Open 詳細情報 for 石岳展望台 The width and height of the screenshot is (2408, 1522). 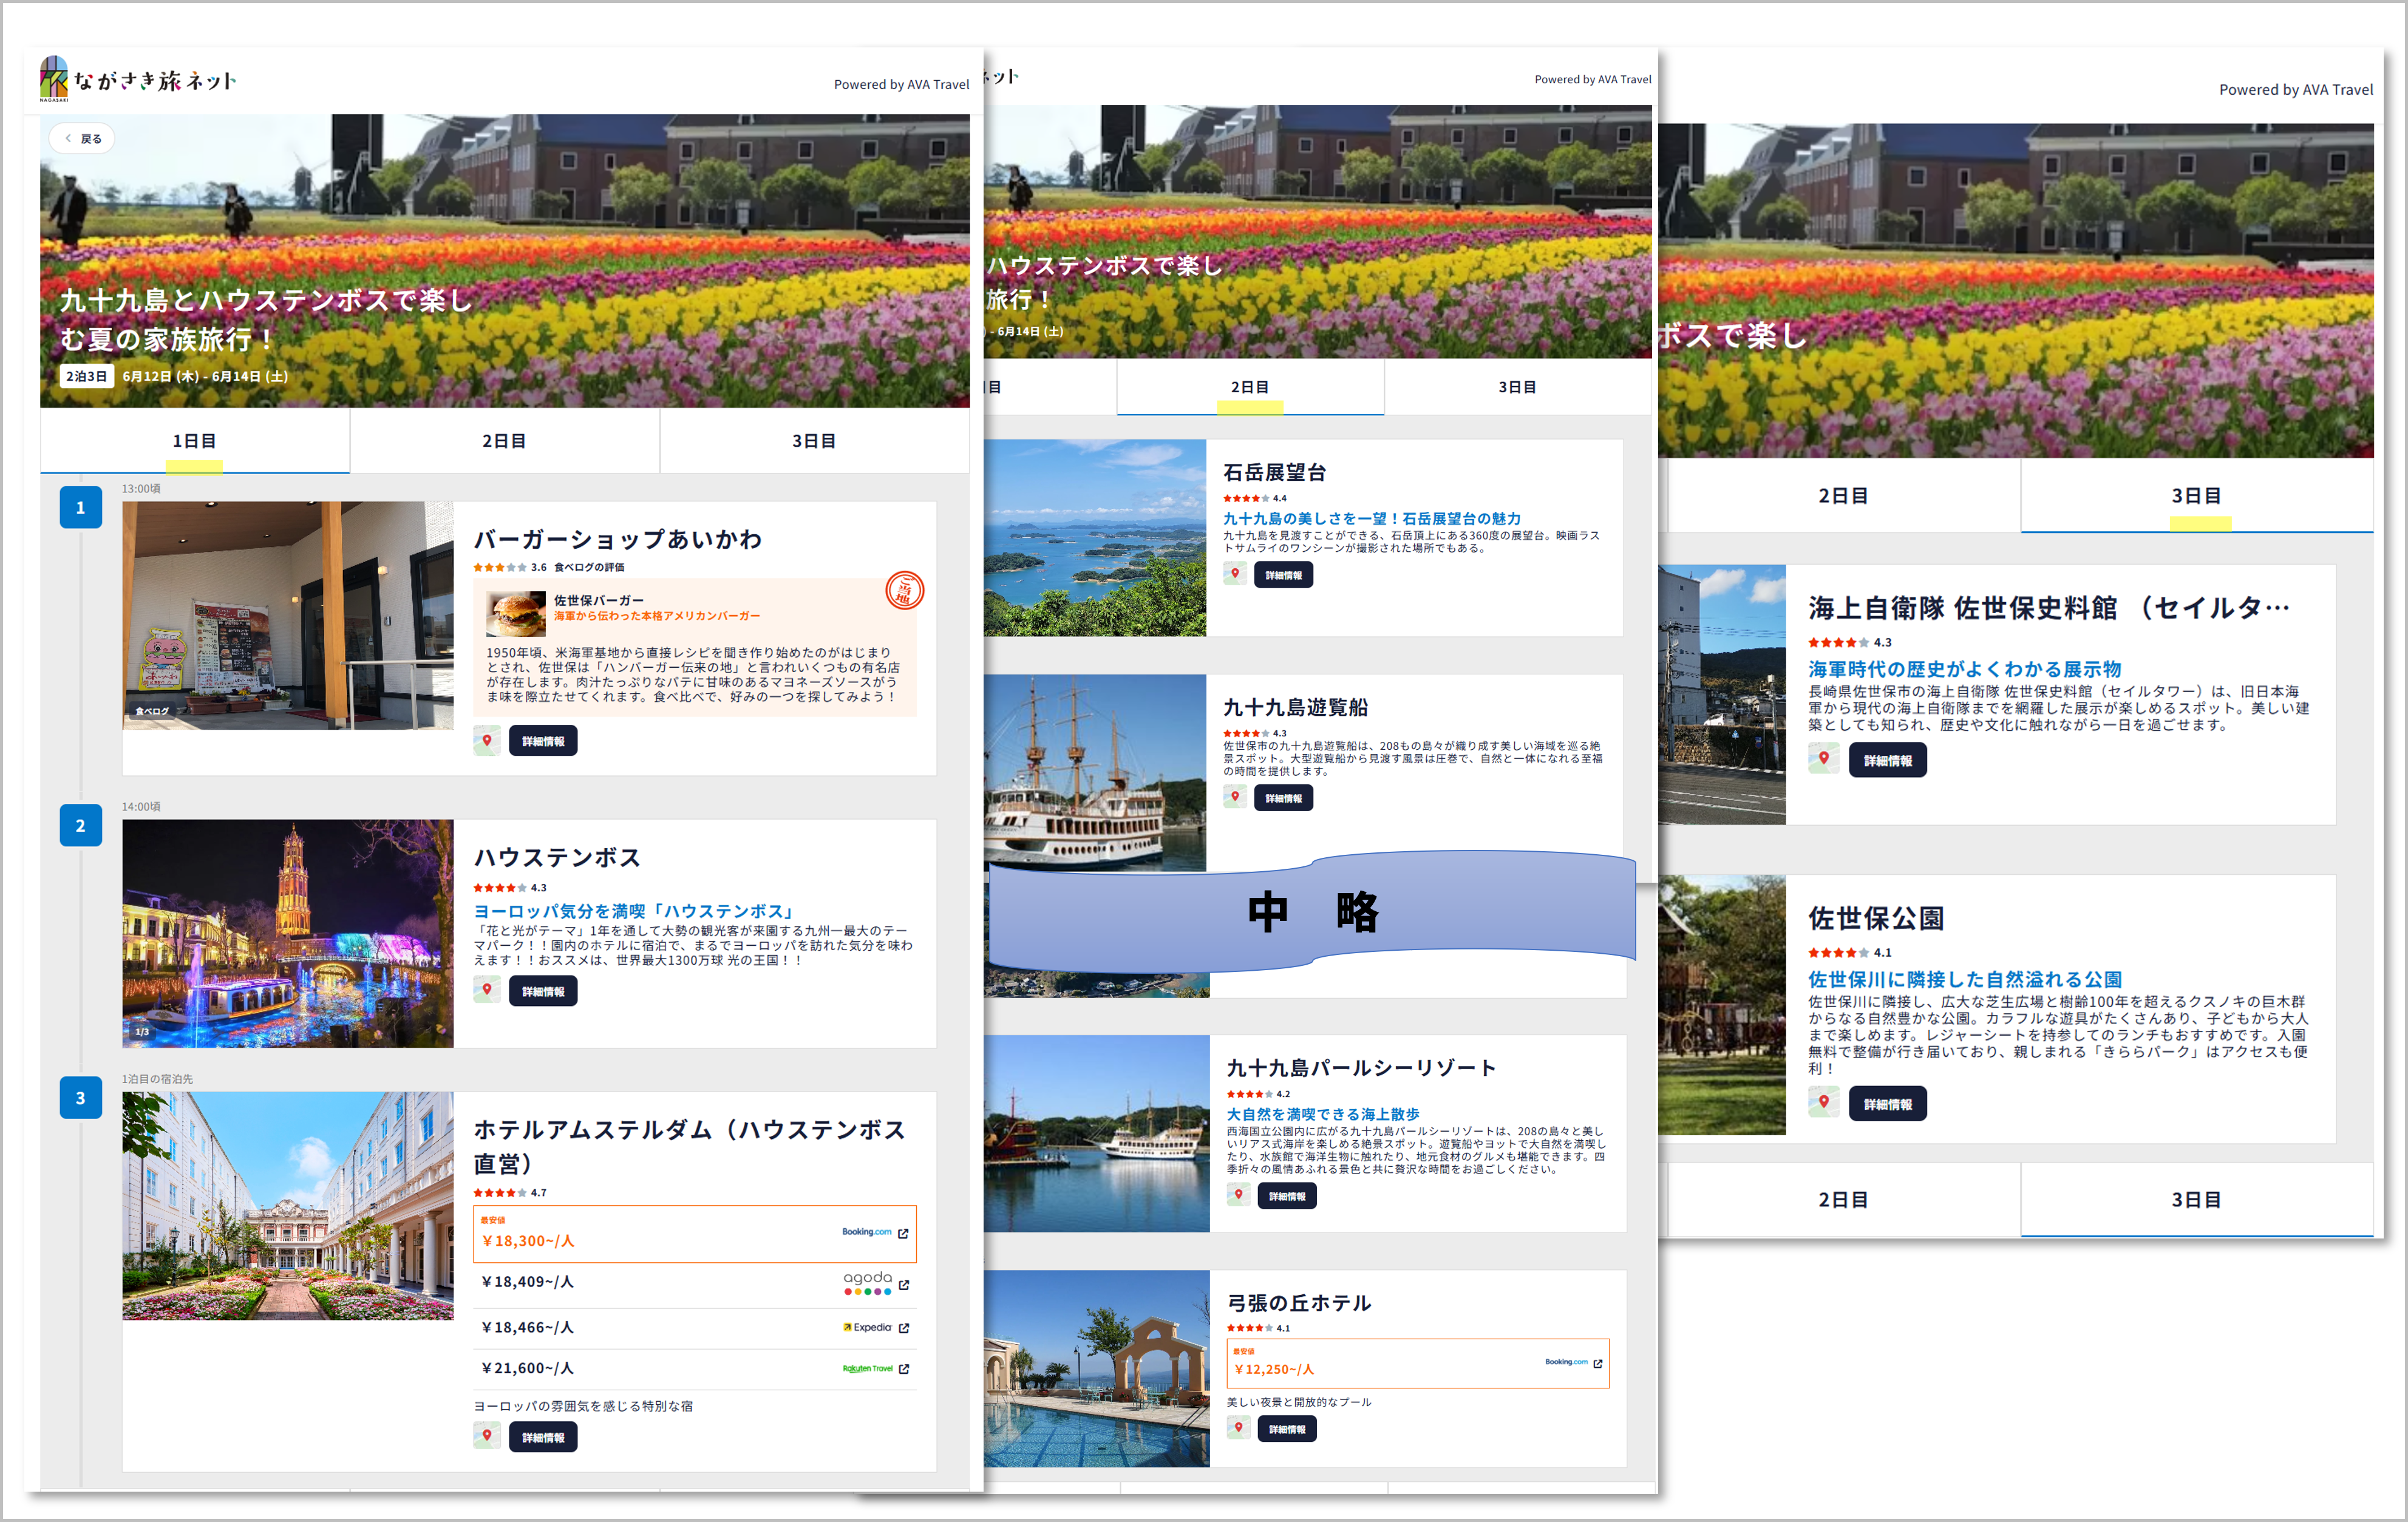[1284, 575]
